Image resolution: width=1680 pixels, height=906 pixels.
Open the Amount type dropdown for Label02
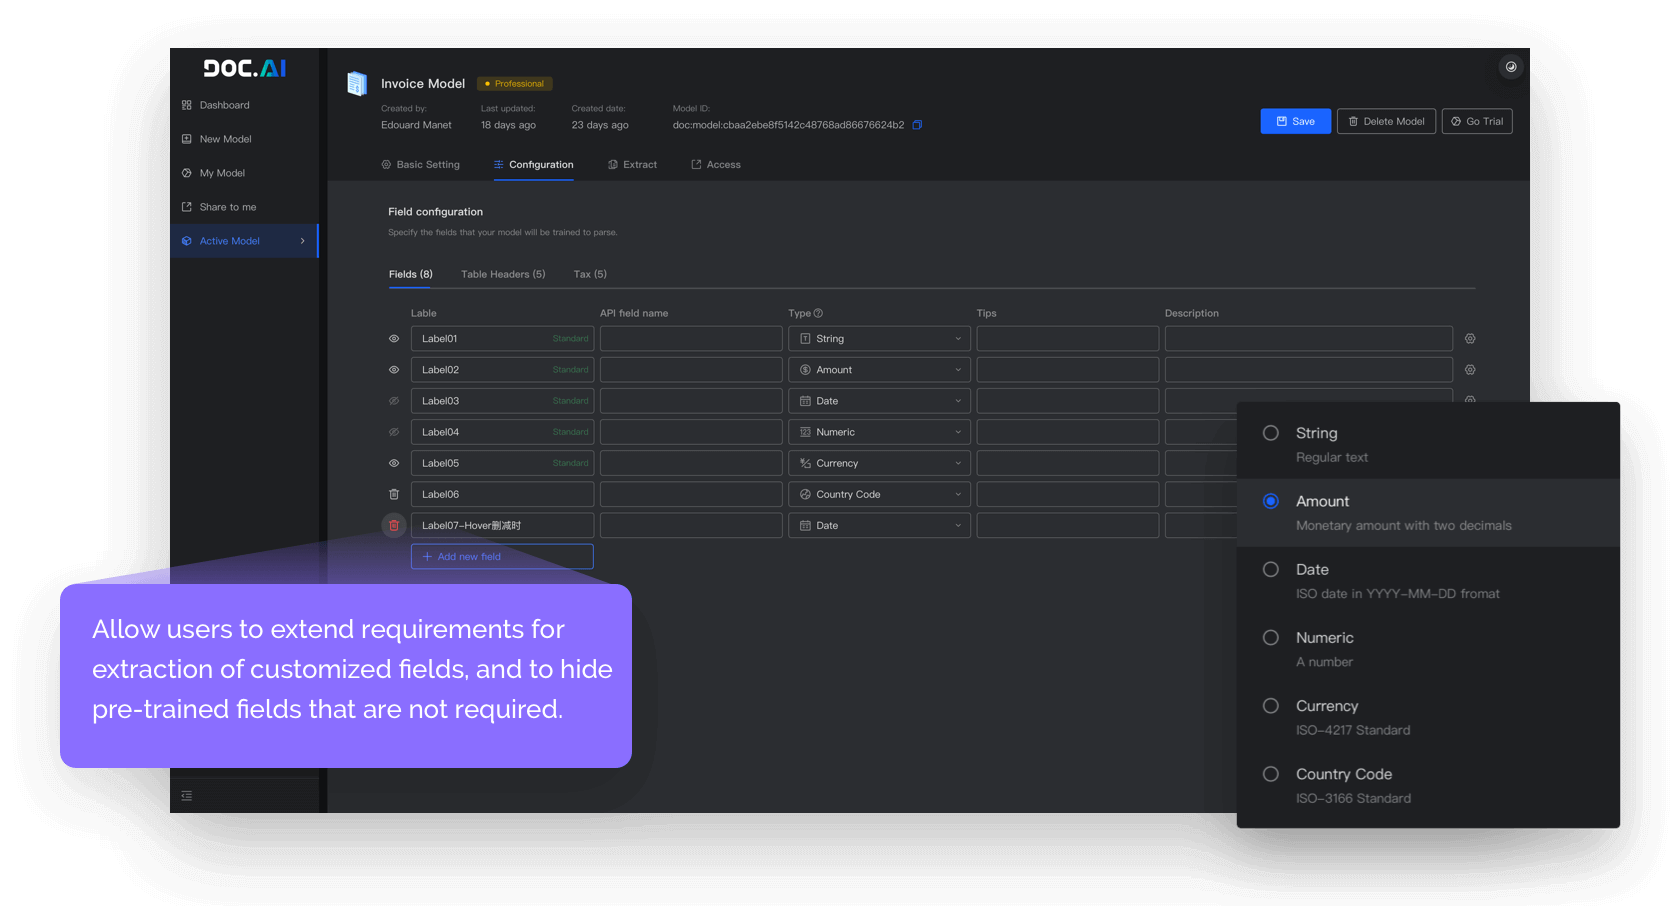coord(878,369)
